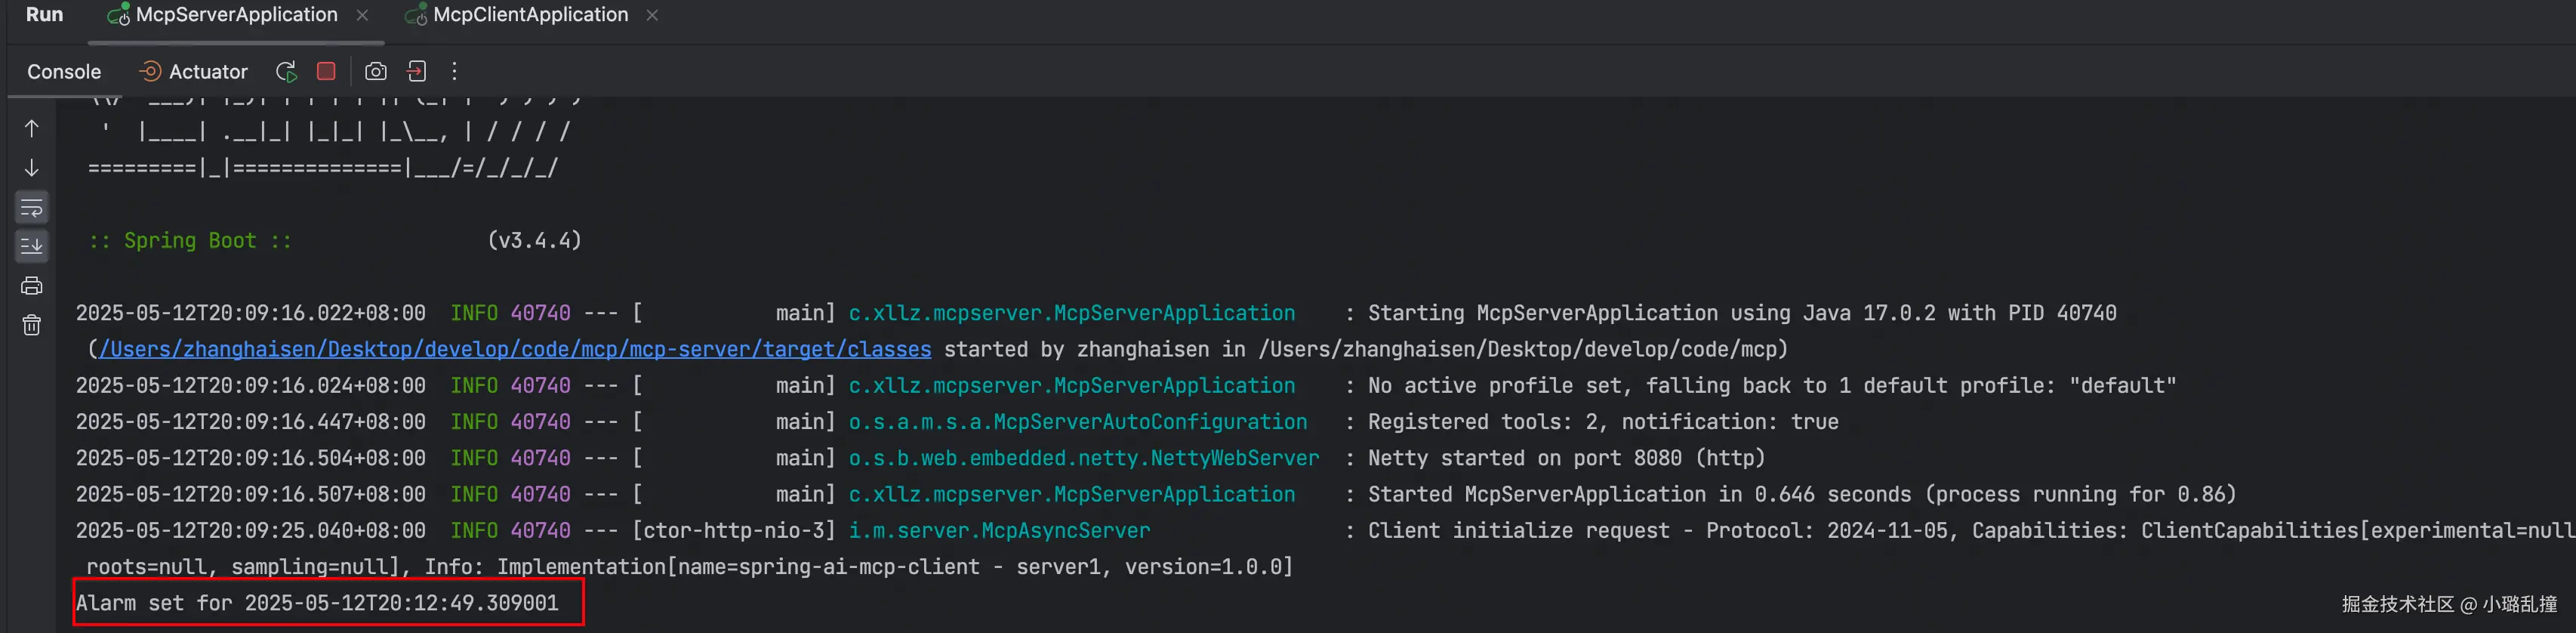Image resolution: width=2576 pixels, height=633 pixels.
Task: Close the McpClientApplication run tab
Action: click(x=652, y=15)
